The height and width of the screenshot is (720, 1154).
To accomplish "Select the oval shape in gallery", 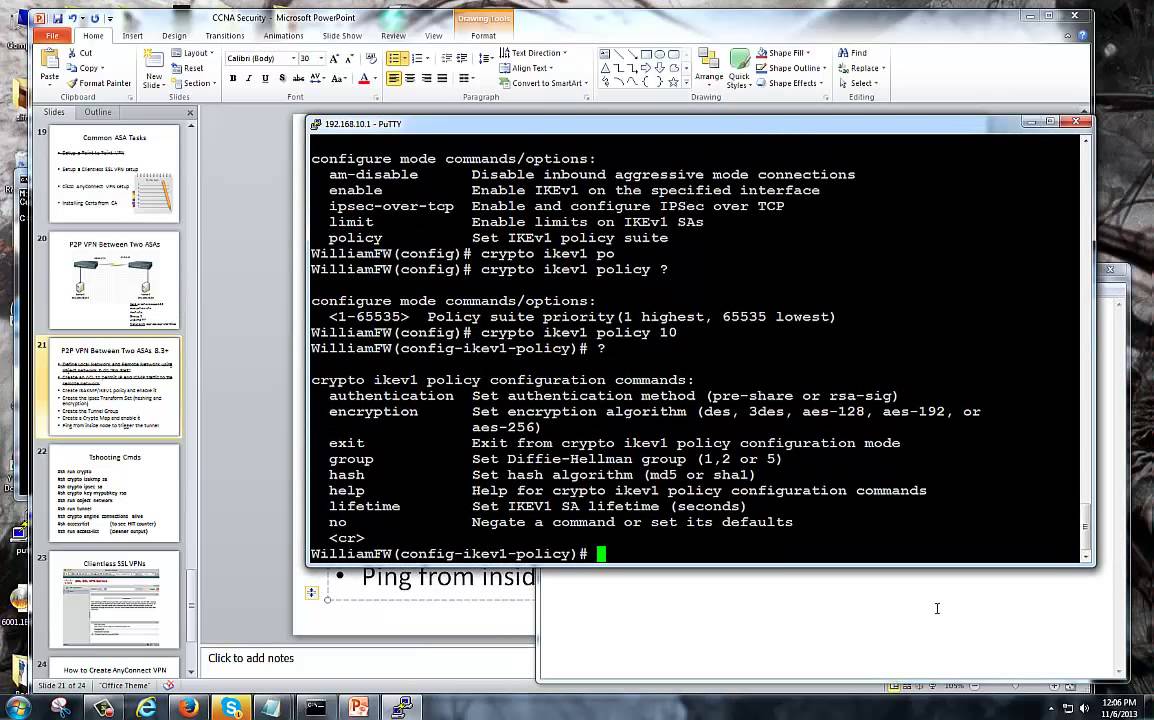I will (x=659, y=54).
